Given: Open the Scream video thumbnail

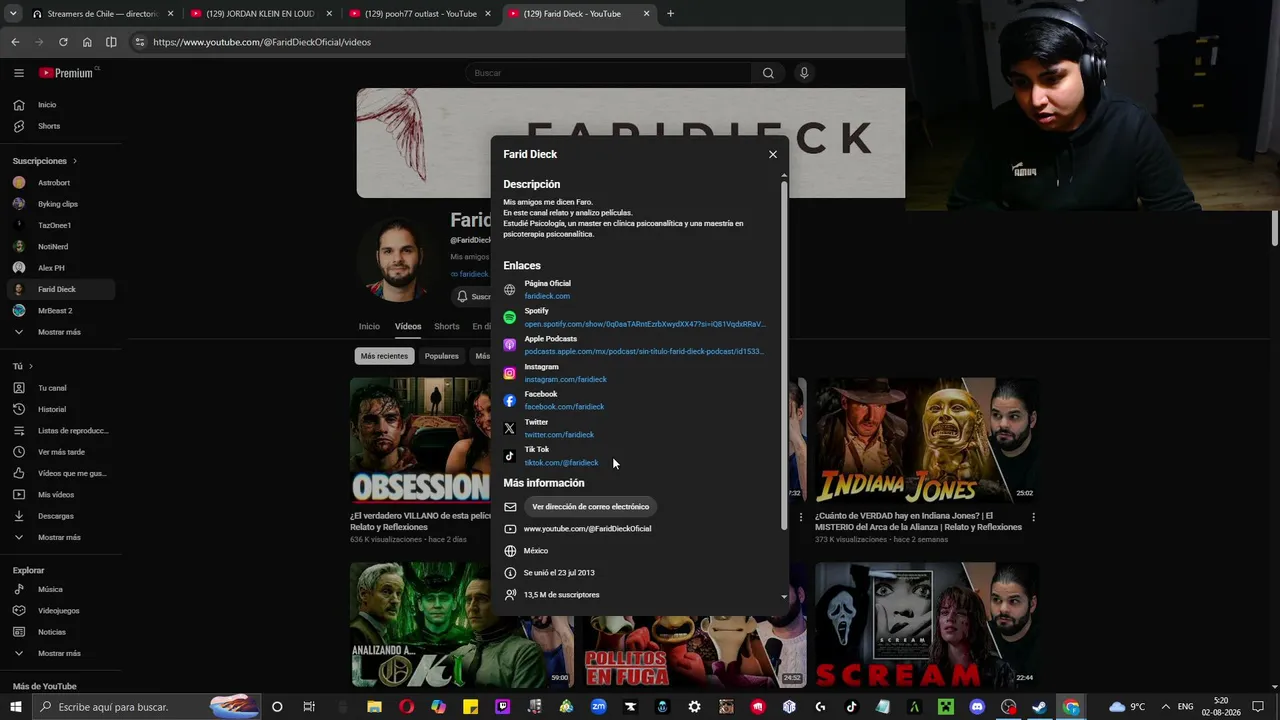Looking at the screenshot, I should pos(926,625).
